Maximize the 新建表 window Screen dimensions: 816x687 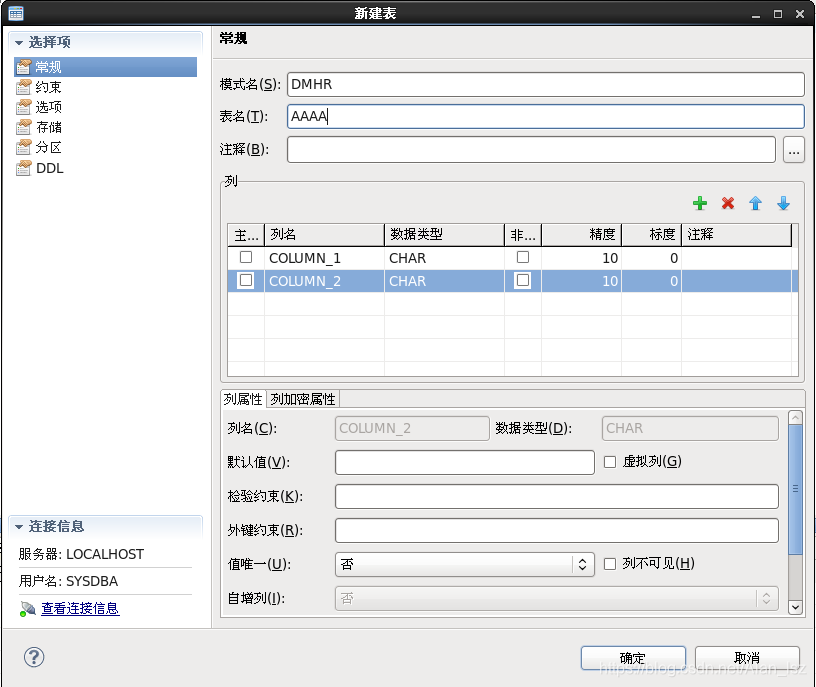click(x=777, y=14)
